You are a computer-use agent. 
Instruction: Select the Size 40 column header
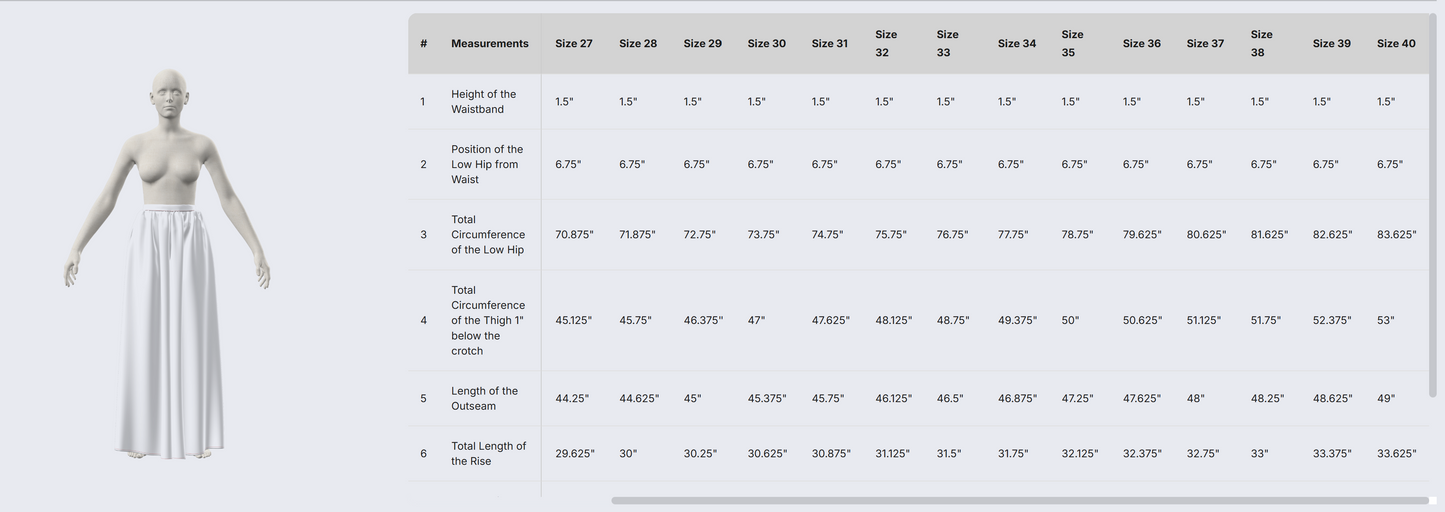pos(1396,44)
